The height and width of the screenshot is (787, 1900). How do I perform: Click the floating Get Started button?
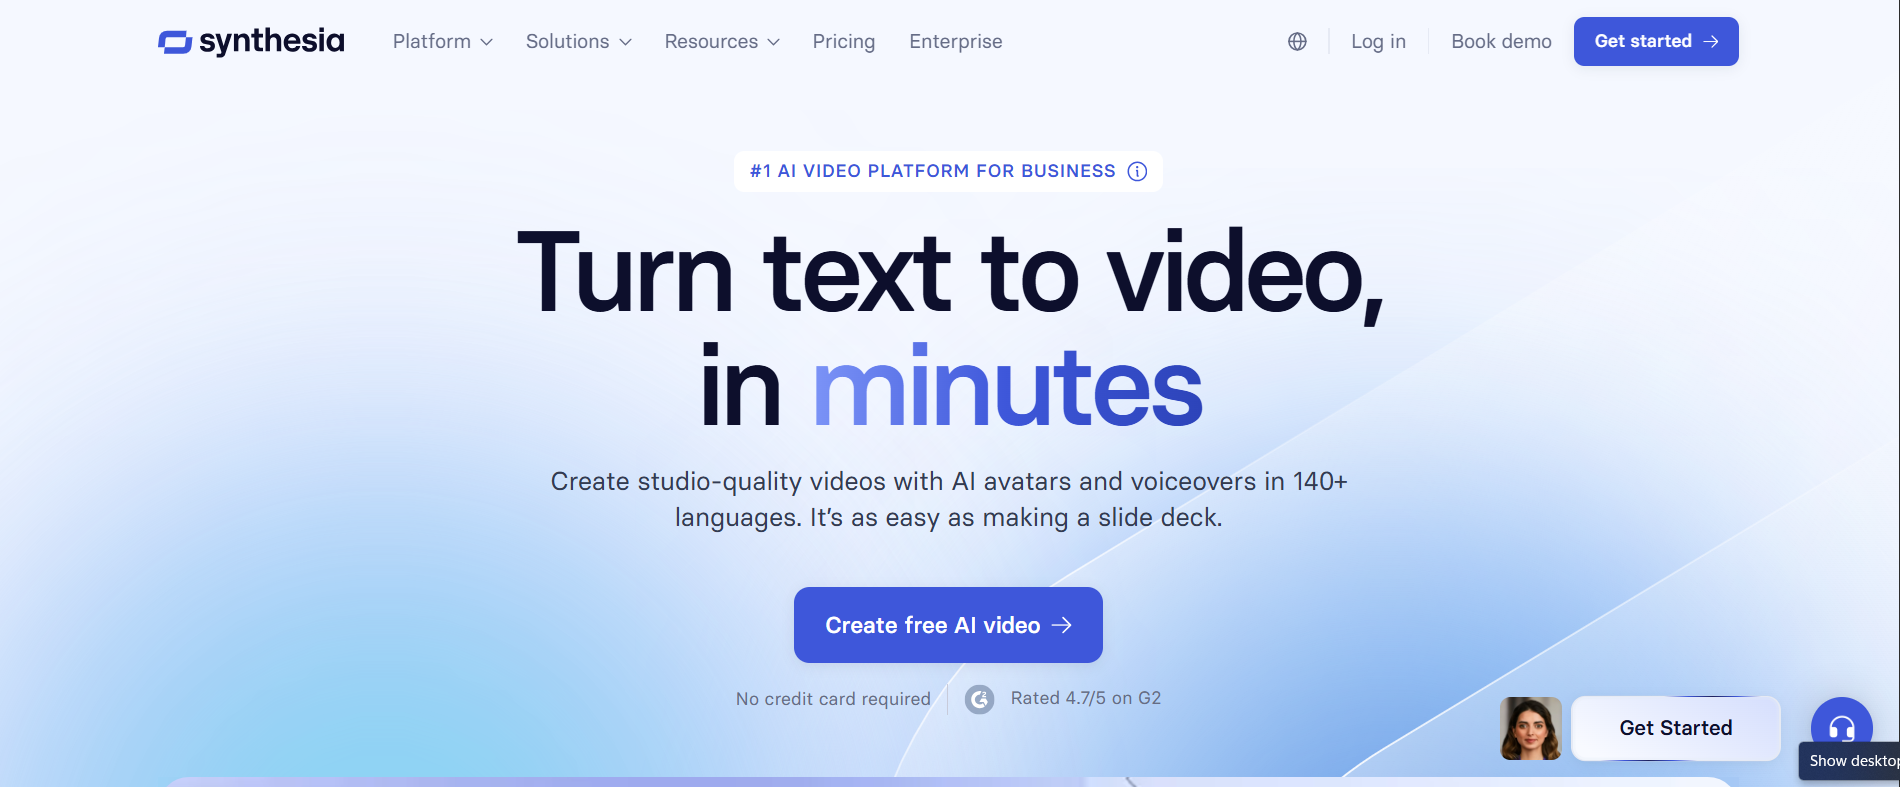pos(1676,728)
